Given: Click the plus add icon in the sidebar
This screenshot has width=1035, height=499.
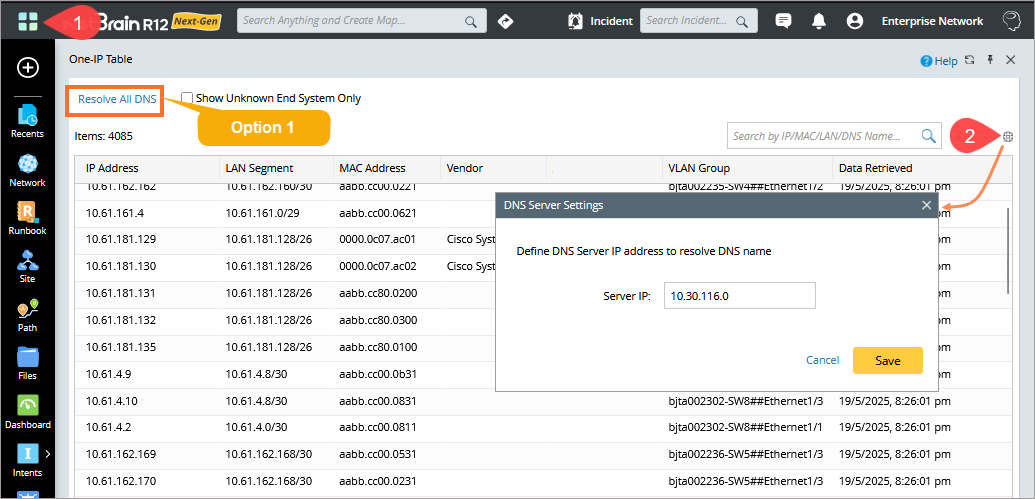Looking at the screenshot, I should [x=28, y=67].
